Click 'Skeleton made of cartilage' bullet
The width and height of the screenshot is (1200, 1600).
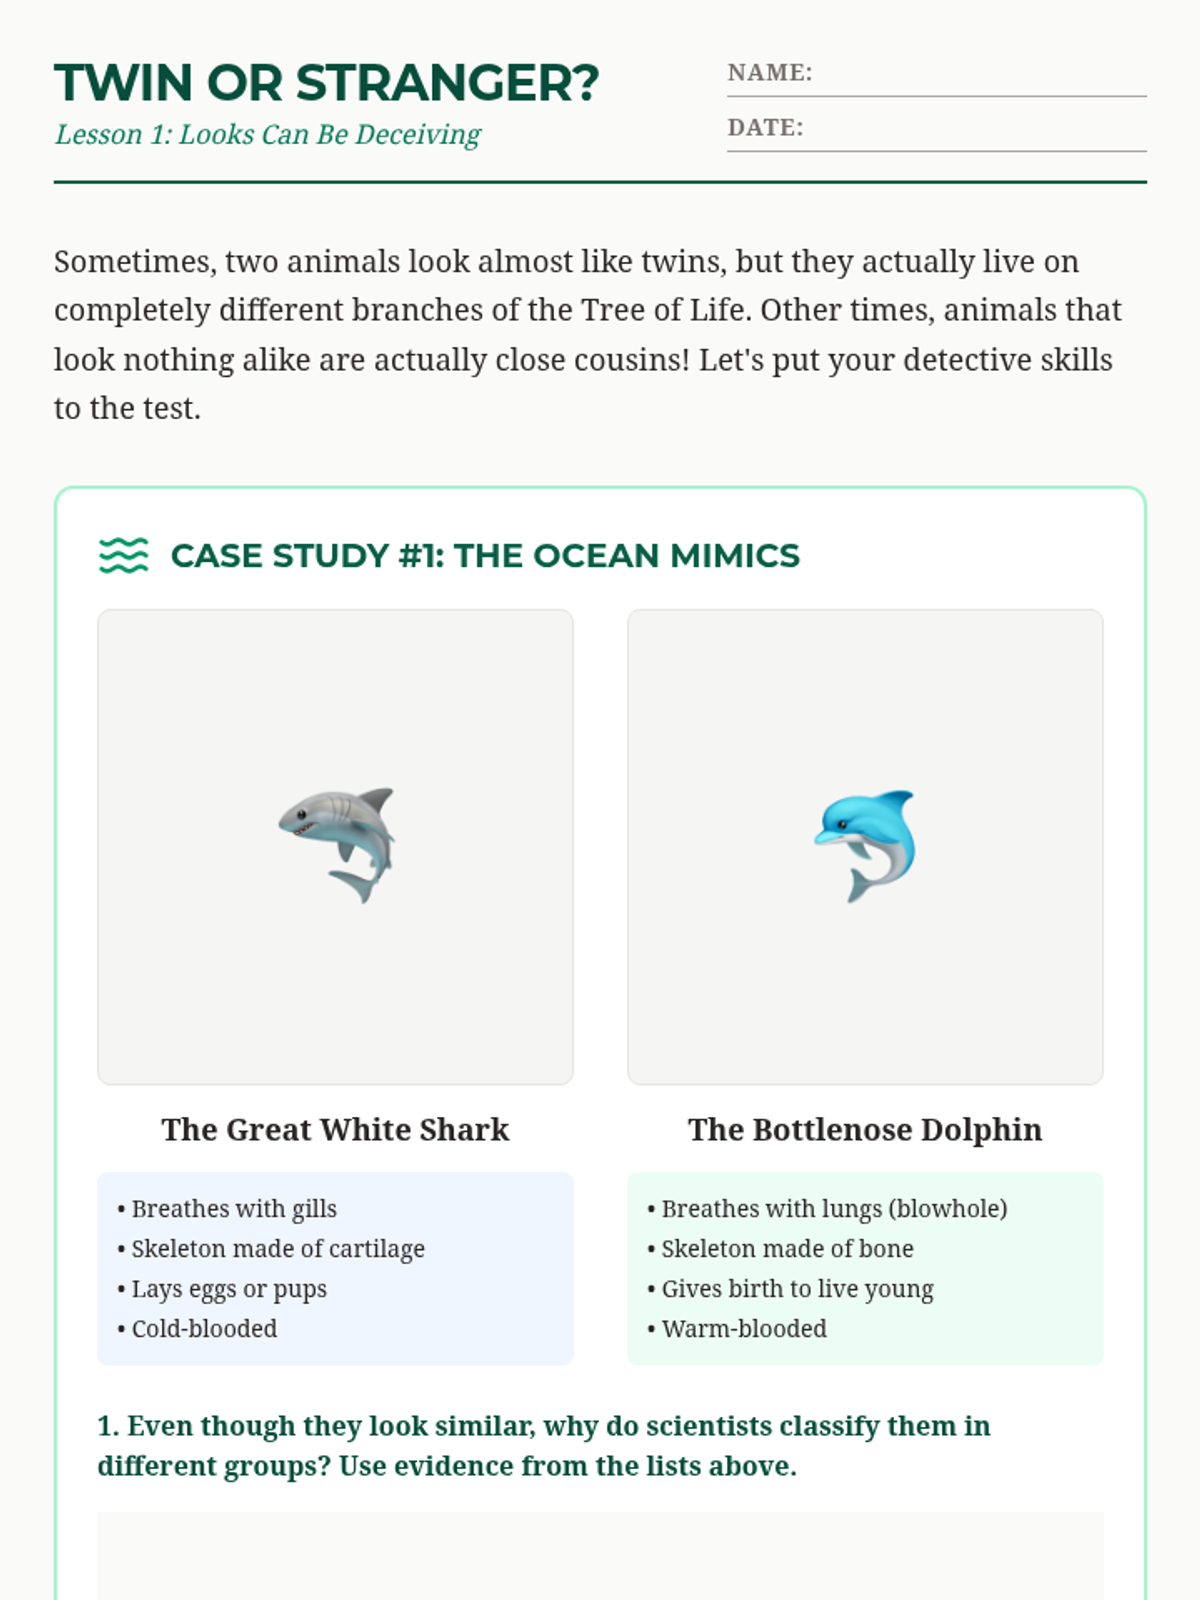tap(271, 1249)
